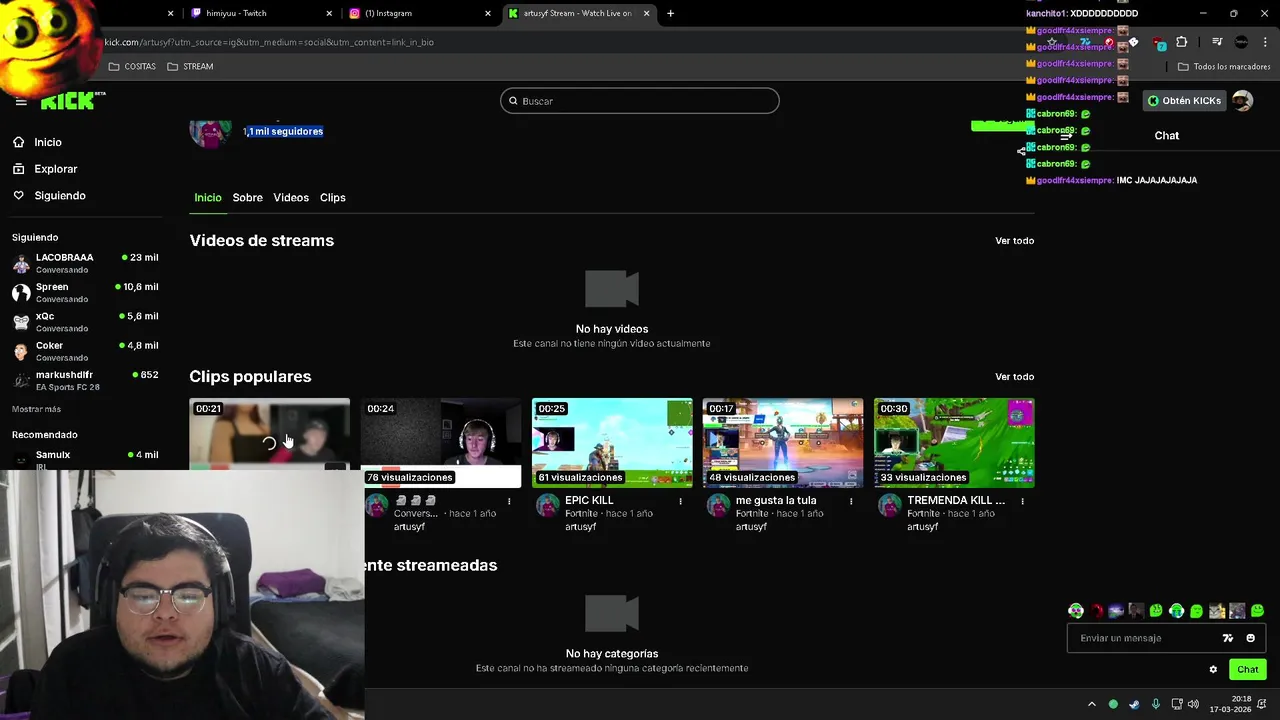This screenshot has width=1280, height=720.
Task: Open the Inicio sidebar link
Action: click(x=48, y=142)
